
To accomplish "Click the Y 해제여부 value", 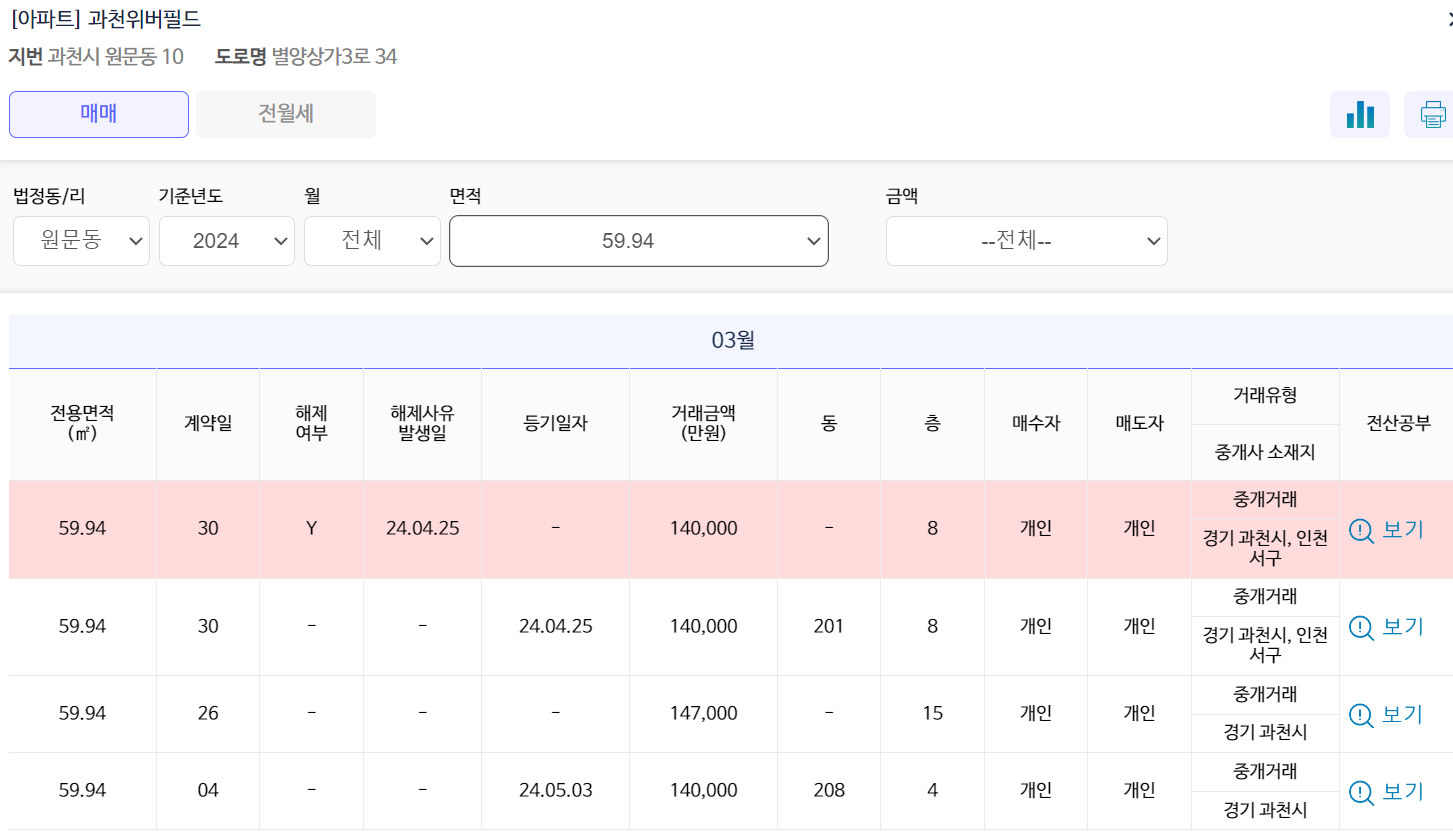I will coord(311,528).
